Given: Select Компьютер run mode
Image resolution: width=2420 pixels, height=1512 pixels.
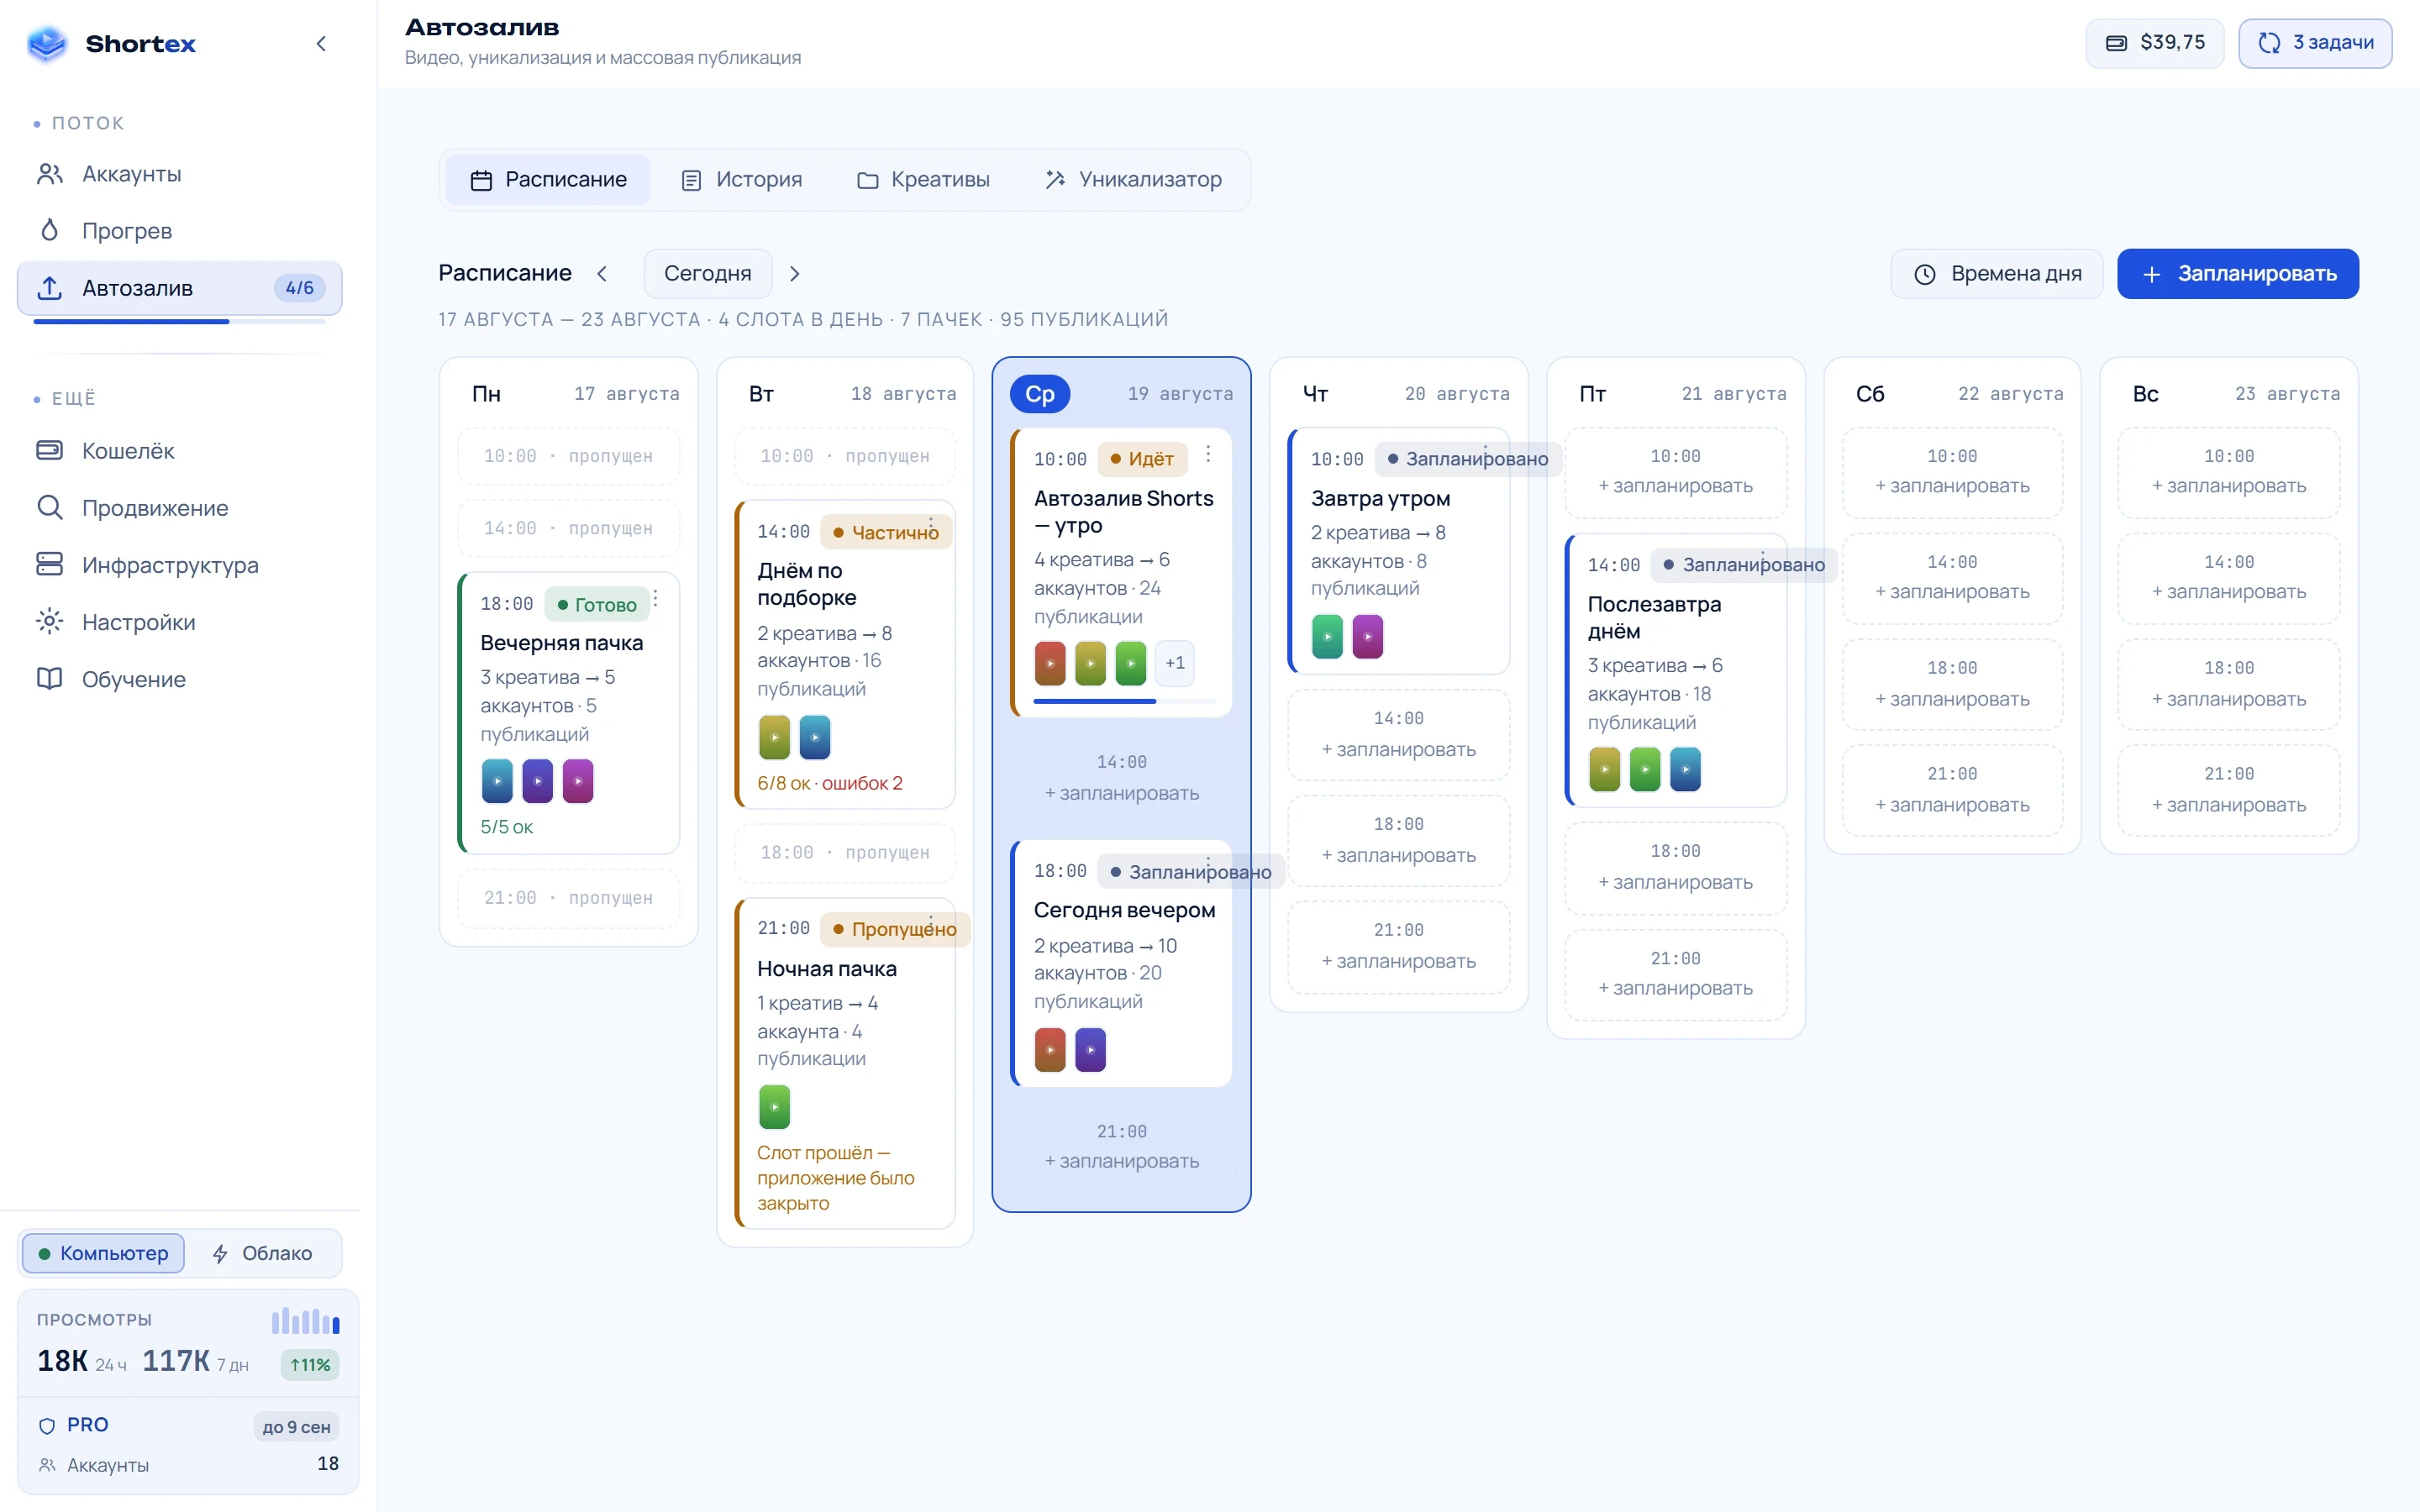Looking at the screenshot, I should click(103, 1253).
